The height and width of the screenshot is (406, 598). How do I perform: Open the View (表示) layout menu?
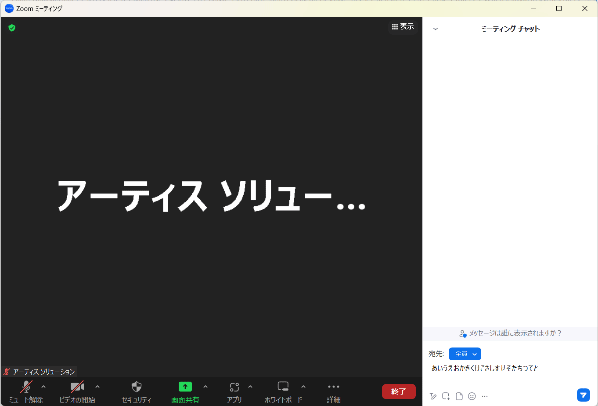[x=403, y=26]
